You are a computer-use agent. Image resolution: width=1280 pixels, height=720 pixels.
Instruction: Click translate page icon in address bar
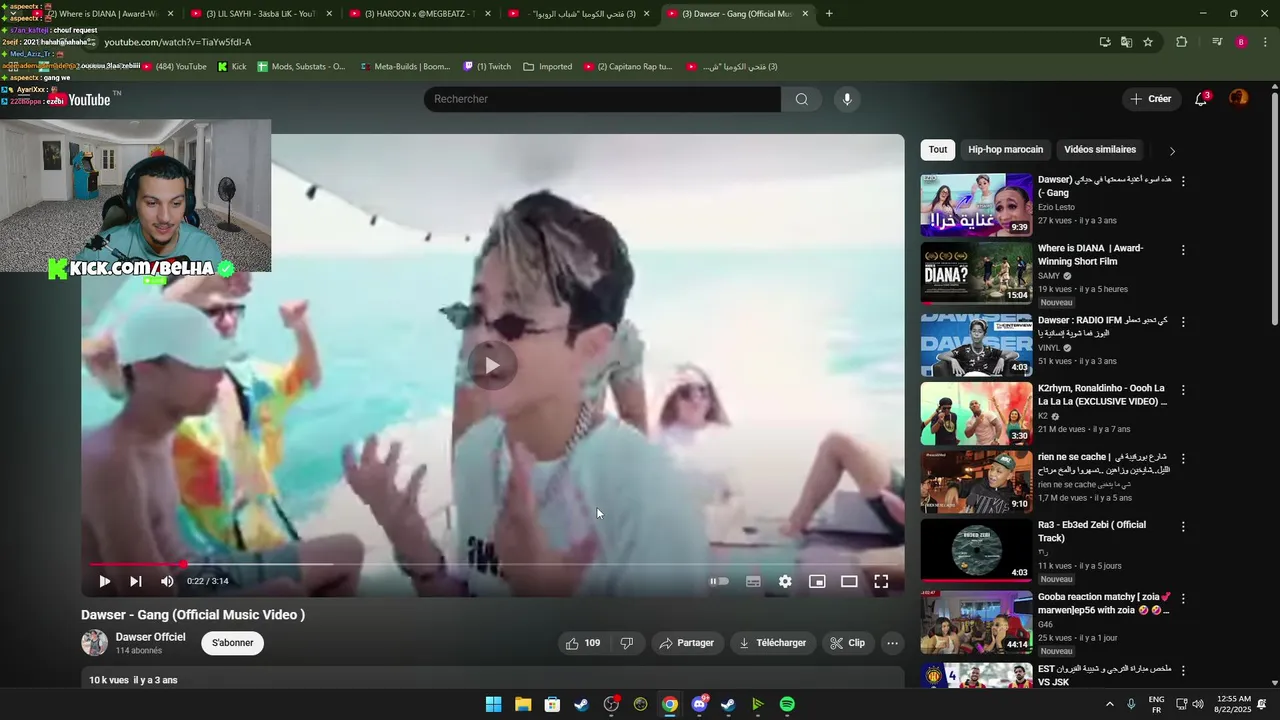click(x=1126, y=42)
